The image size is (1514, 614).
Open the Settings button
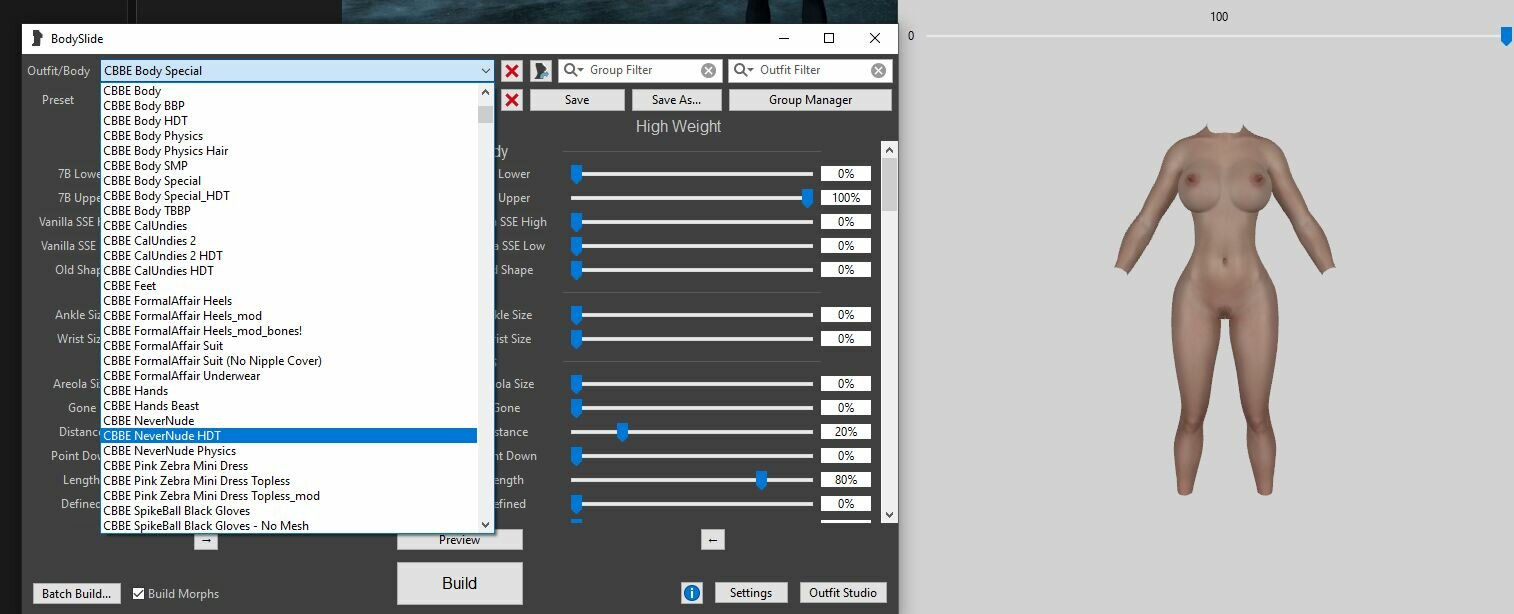click(x=750, y=593)
